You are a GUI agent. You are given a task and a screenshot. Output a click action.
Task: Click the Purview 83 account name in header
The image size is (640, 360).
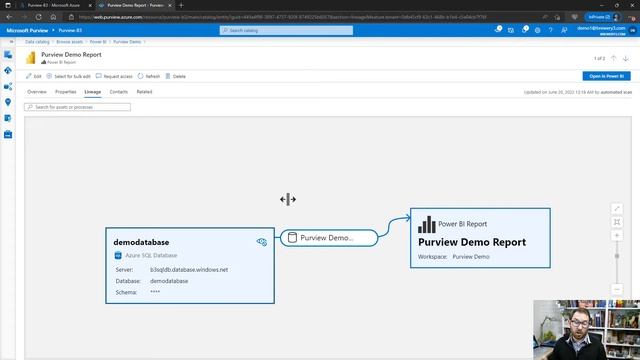(70, 30)
